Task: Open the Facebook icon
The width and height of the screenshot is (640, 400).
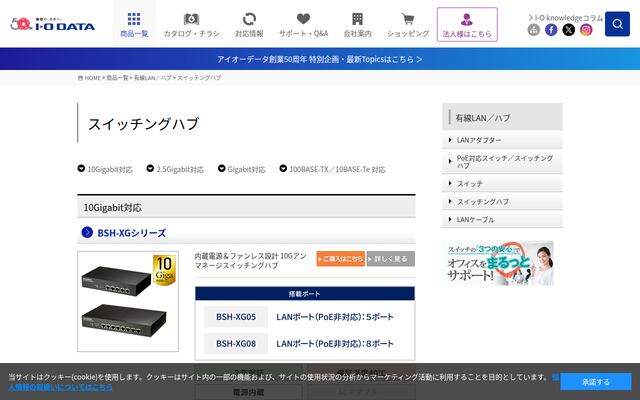Action: coord(551,29)
